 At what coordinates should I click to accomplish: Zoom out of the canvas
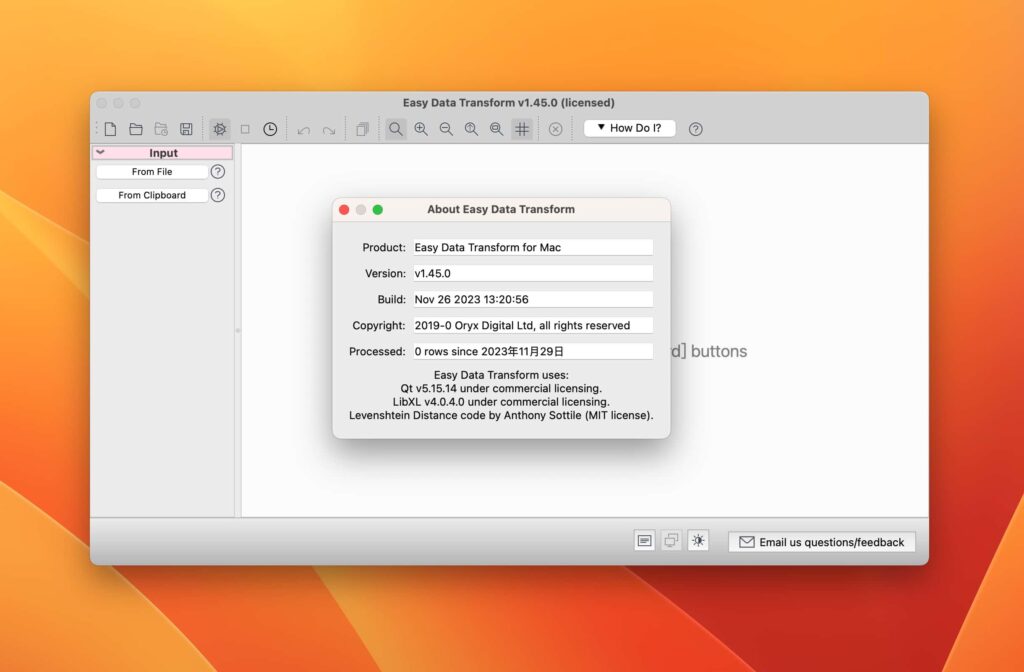pos(446,129)
